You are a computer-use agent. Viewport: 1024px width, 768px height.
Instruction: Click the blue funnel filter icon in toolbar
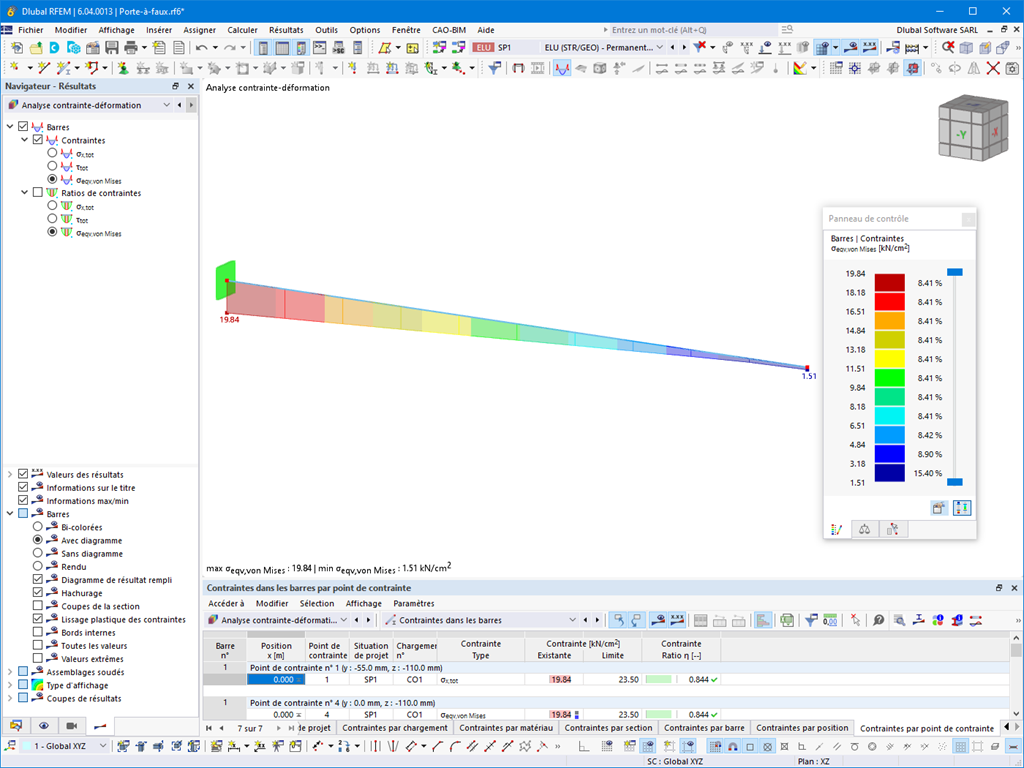click(x=494, y=68)
